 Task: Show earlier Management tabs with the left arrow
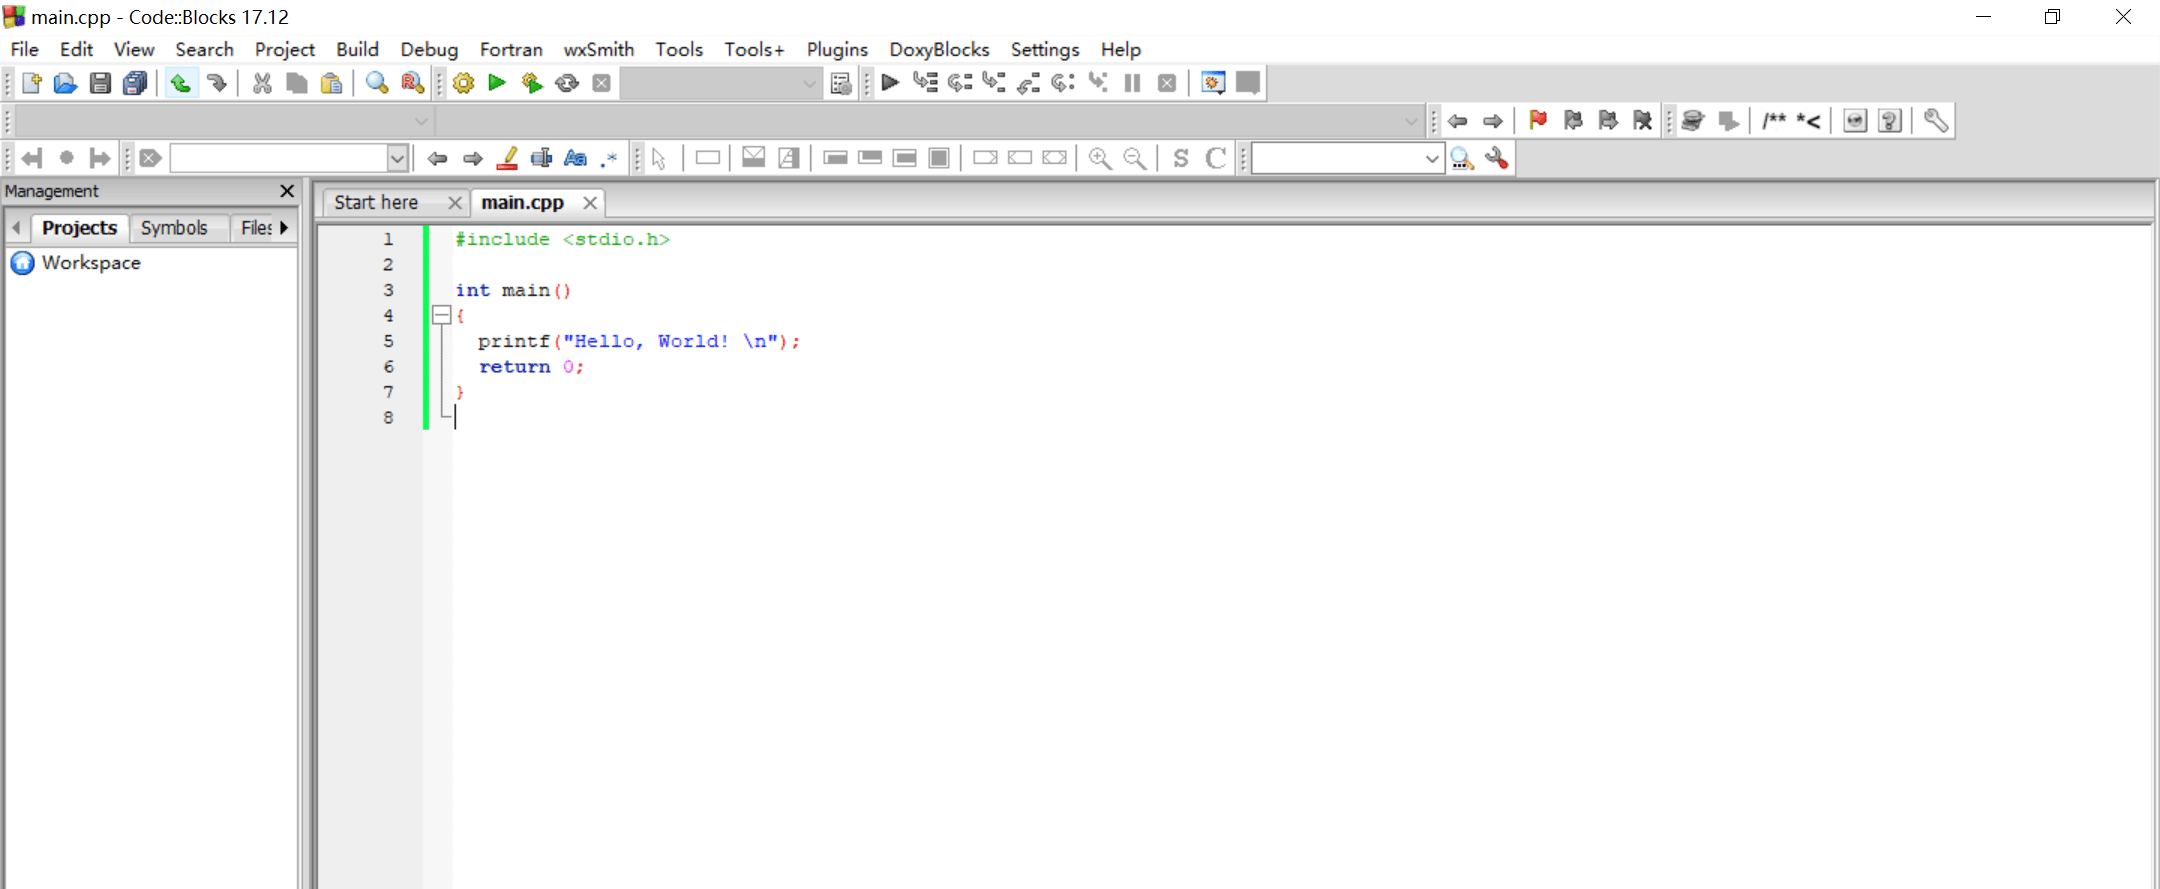coord(16,228)
